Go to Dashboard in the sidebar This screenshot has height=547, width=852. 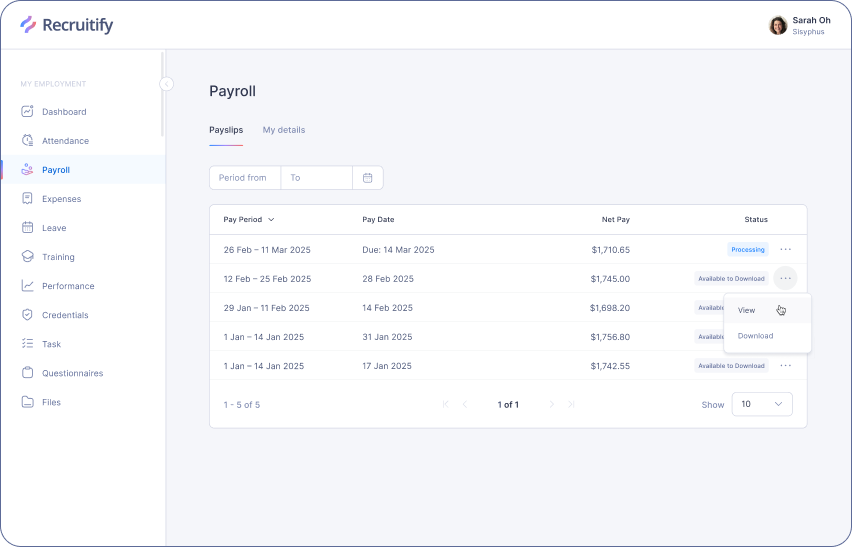click(64, 112)
